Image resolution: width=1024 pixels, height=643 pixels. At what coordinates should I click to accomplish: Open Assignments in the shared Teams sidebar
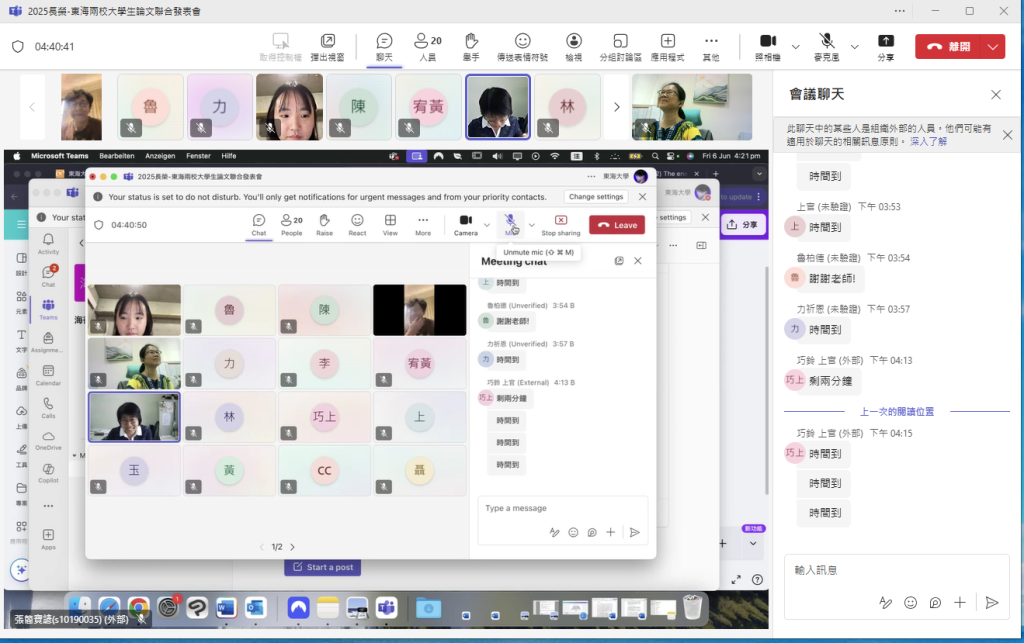pos(48,343)
